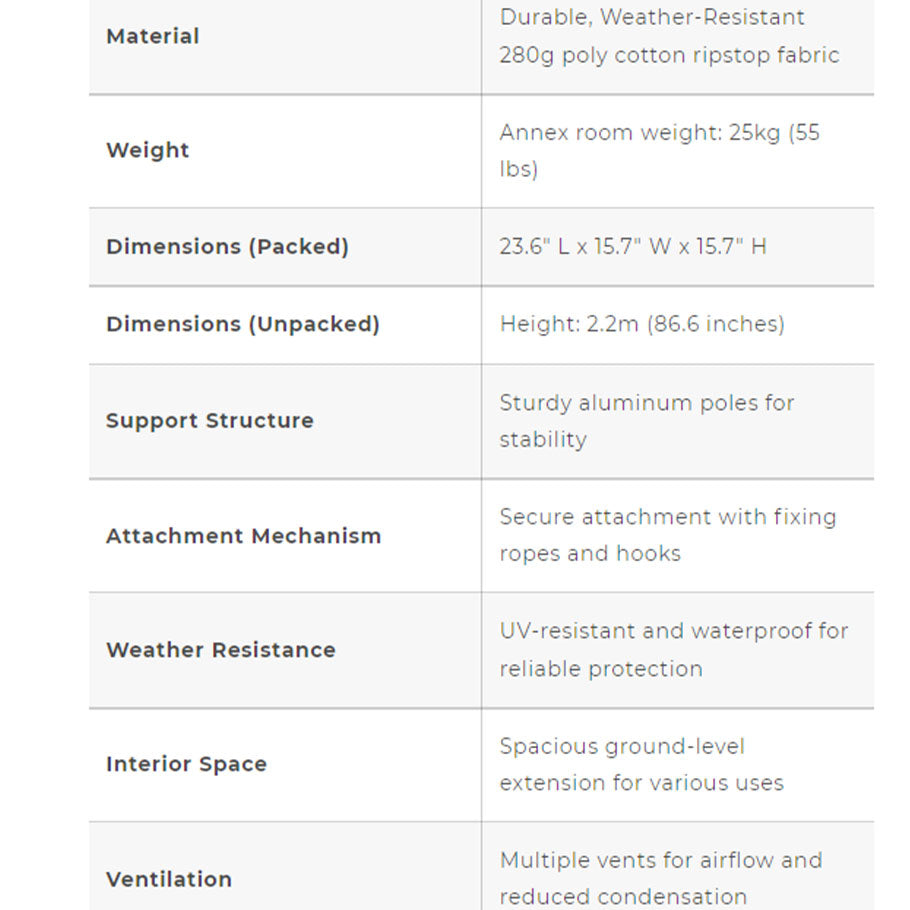Click the 'ropes and hooks' text
This screenshot has height=910, width=910.
coord(589,554)
